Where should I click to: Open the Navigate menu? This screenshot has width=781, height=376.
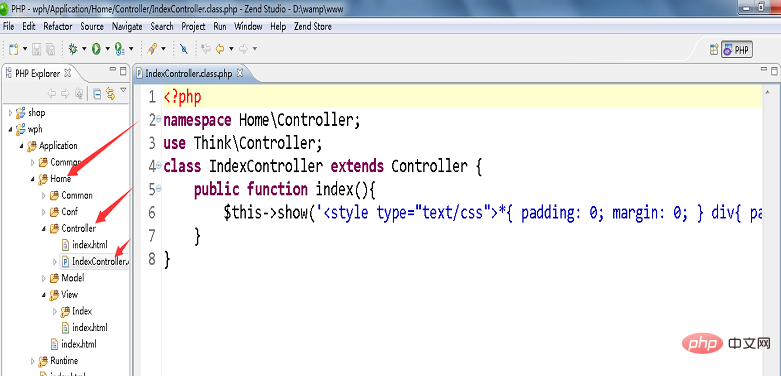coord(127,26)
